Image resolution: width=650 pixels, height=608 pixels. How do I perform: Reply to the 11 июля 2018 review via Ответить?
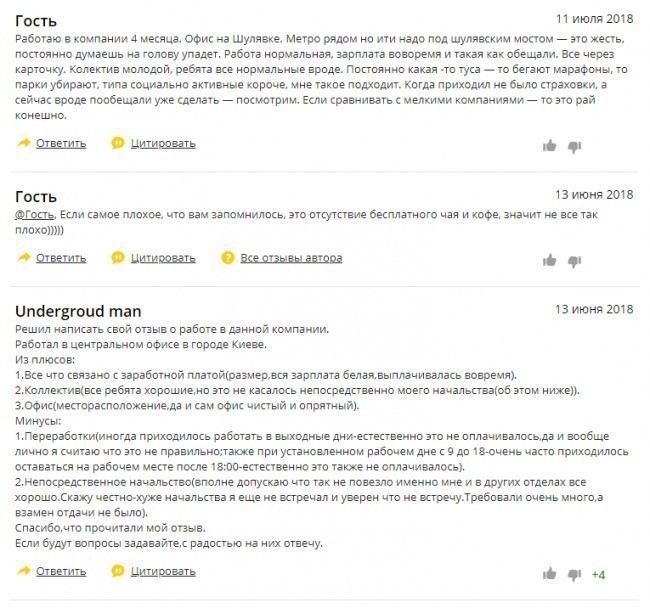[x=61, y=143]
